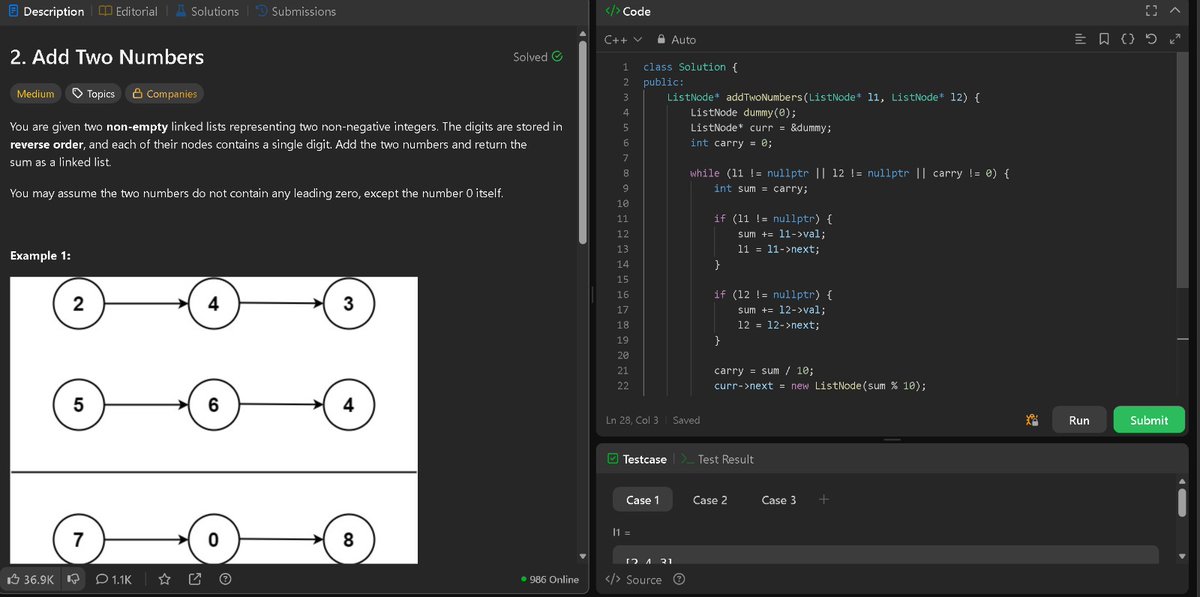Format code with the align icon
Screen dimensions: 1200x597
tap(1080, 39)
